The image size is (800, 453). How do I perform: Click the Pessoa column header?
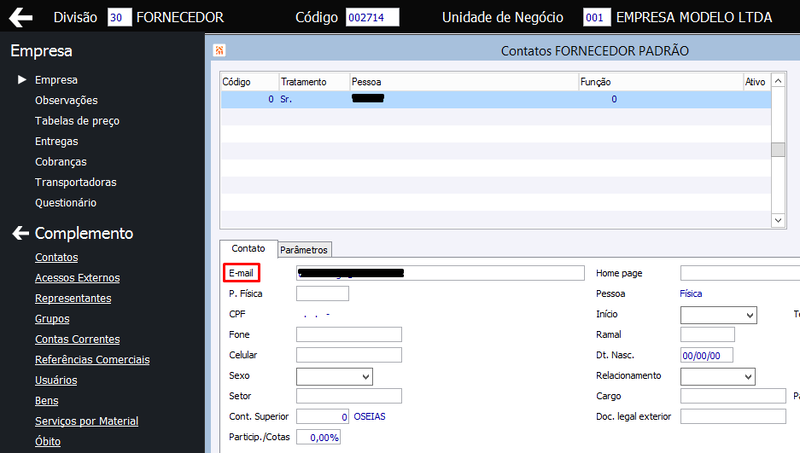pos(463,82)
